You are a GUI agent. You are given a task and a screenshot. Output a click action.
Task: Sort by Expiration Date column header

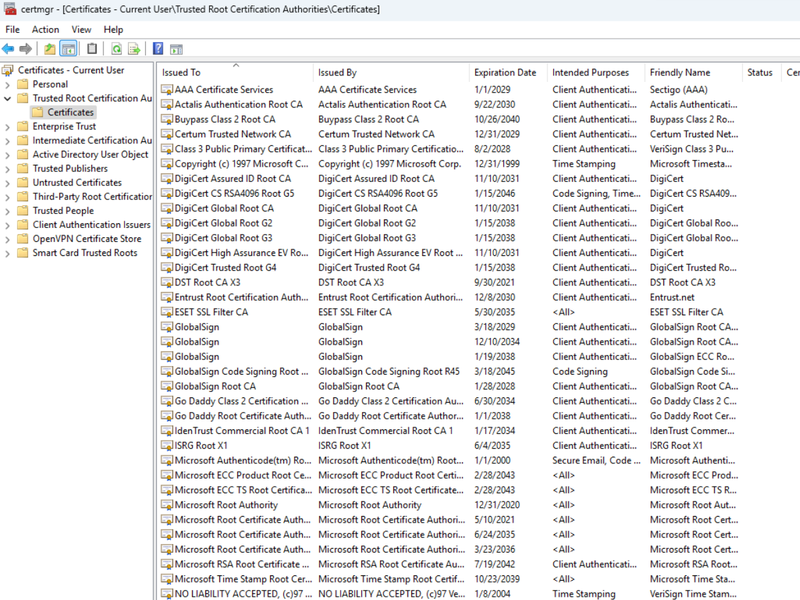[x=507, y=72]
